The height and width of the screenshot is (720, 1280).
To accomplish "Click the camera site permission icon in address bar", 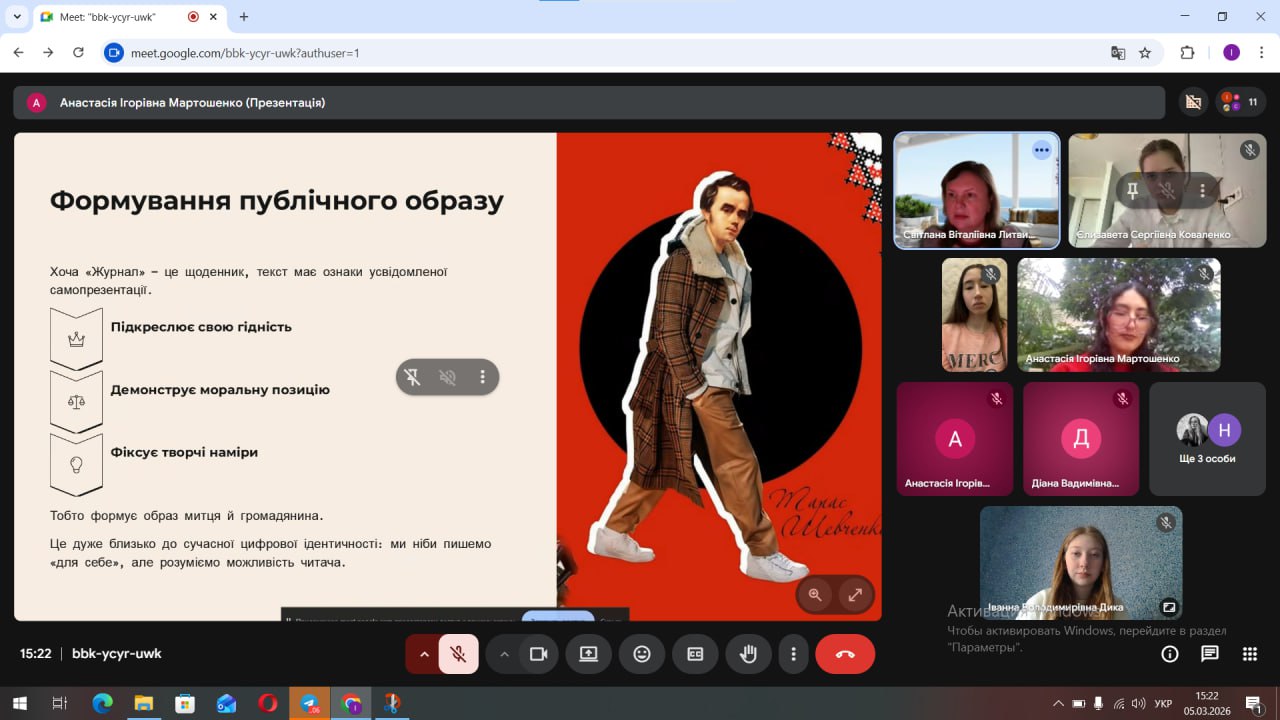I will [114, 53].
